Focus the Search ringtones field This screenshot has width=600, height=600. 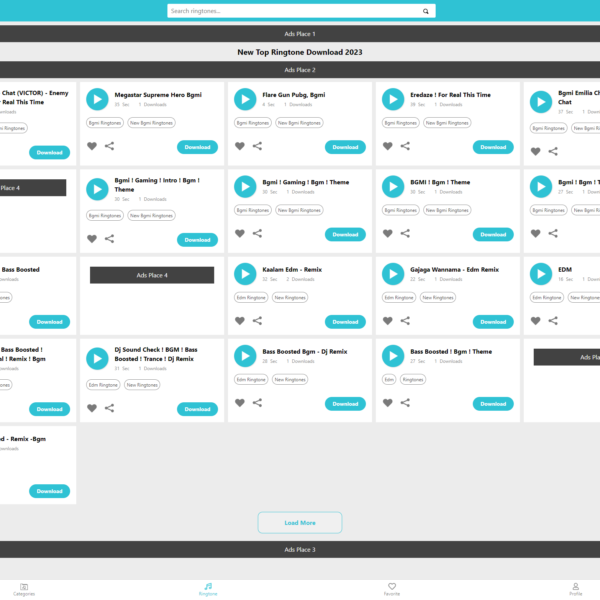click(x=301, y=11)
